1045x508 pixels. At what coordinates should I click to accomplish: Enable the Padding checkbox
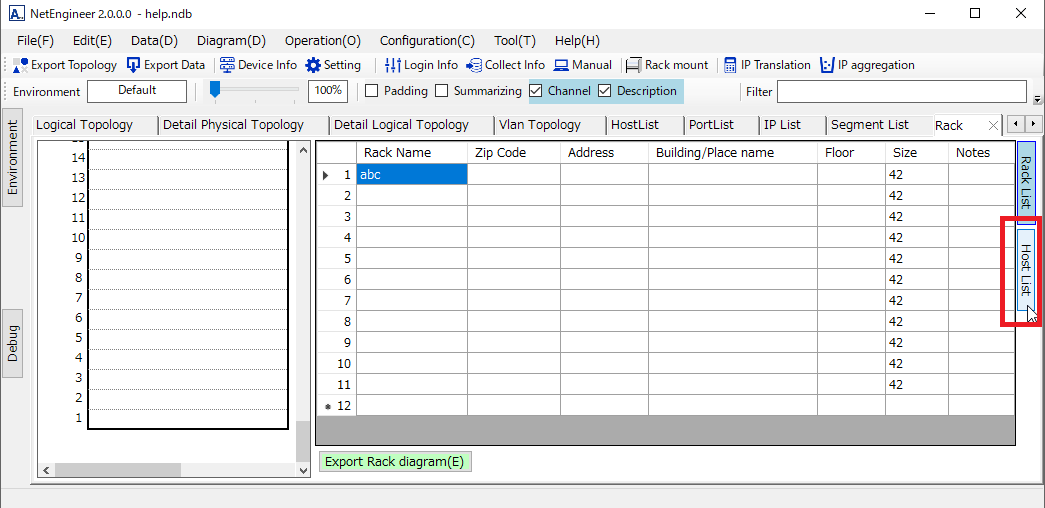click(x=372, y=91)
